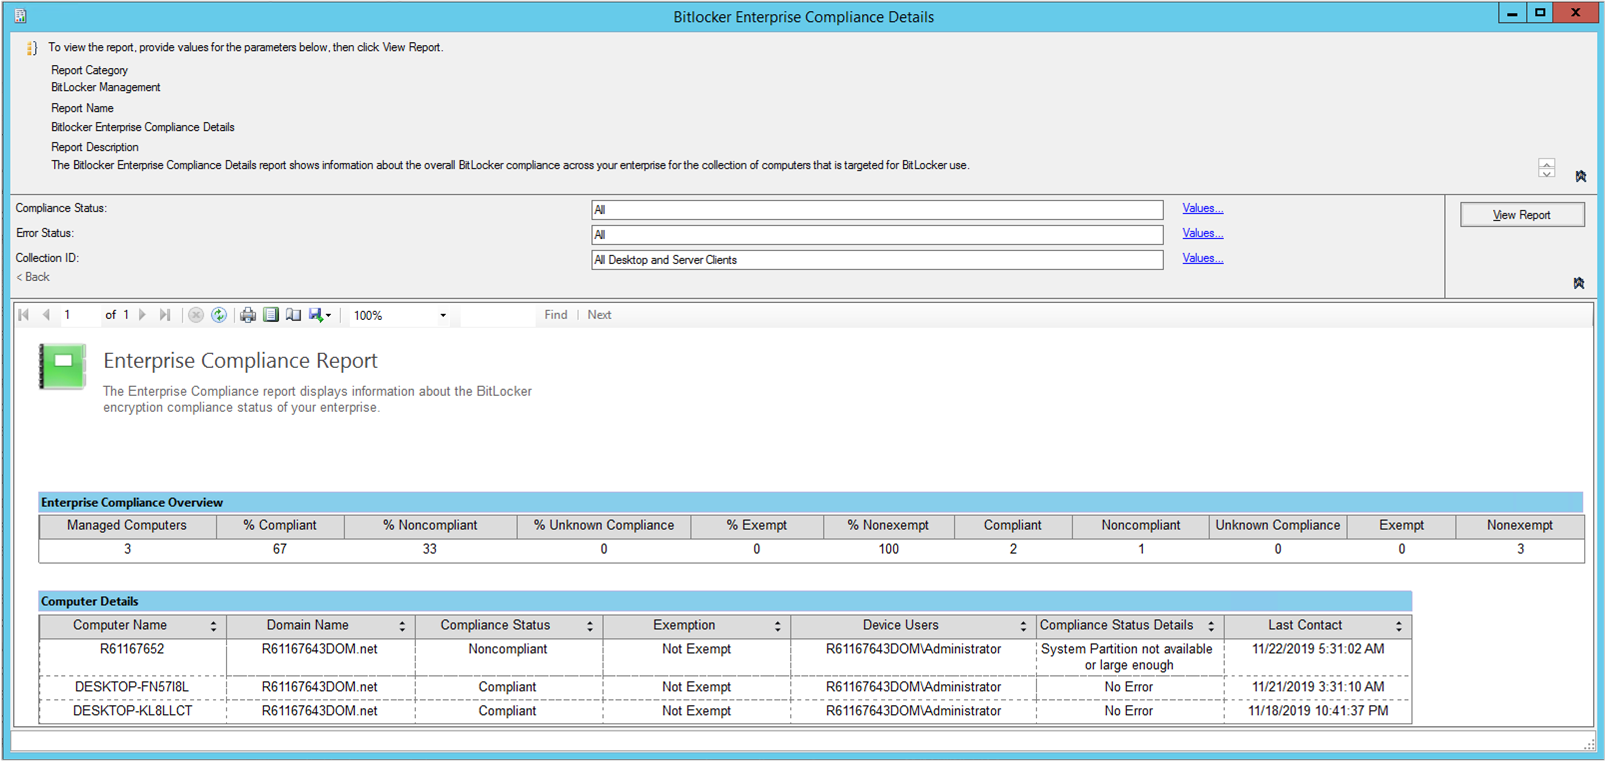1606x761 pixels.
Task: Click the Collection ID input field
Action: point(876,260)
